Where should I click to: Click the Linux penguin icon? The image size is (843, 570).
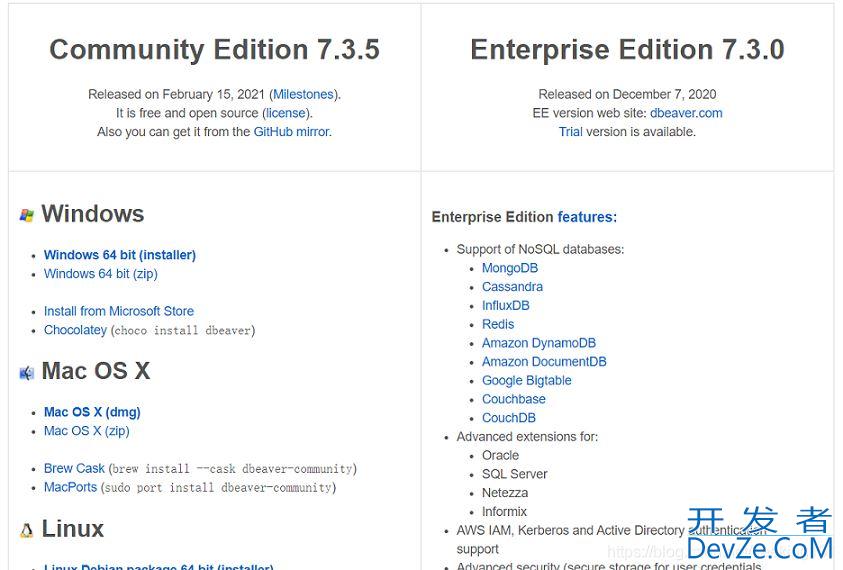pos(27,531)
